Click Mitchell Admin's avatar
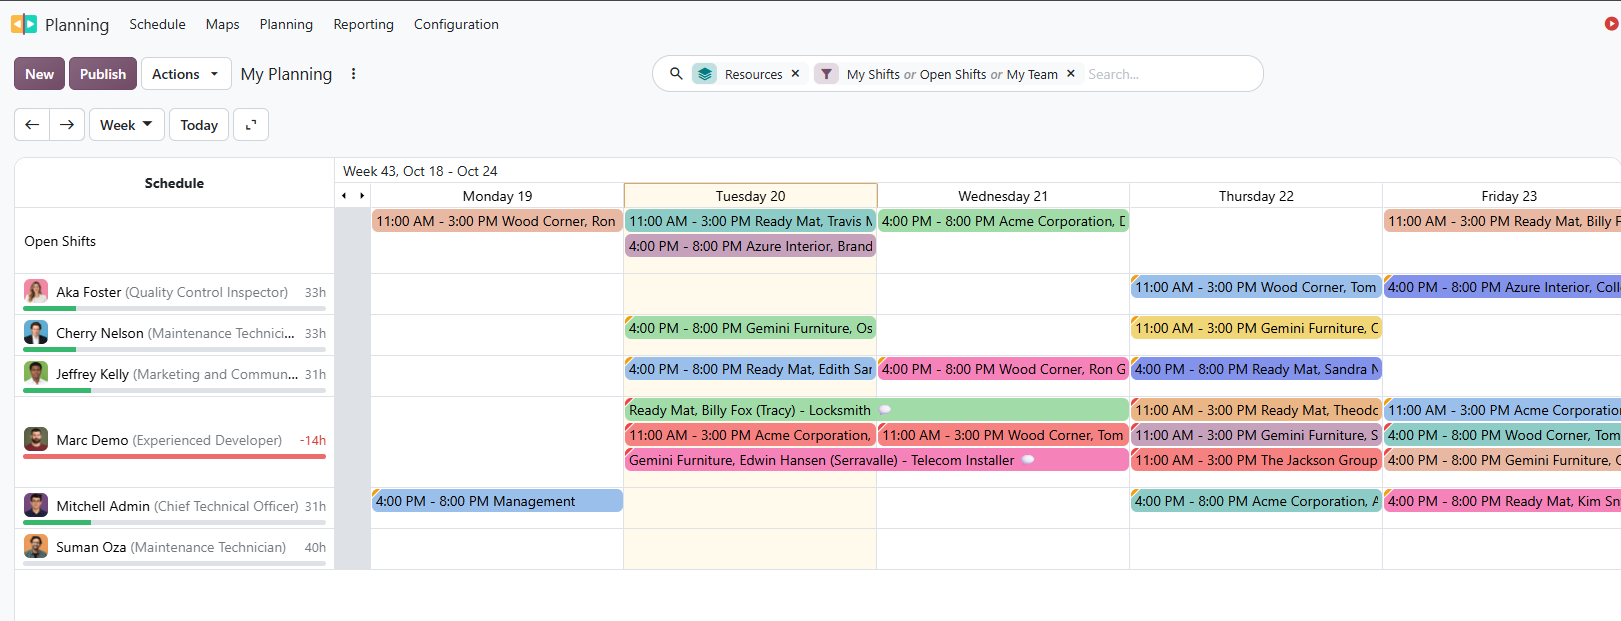 pyautogui.click(x=36, y=506)
